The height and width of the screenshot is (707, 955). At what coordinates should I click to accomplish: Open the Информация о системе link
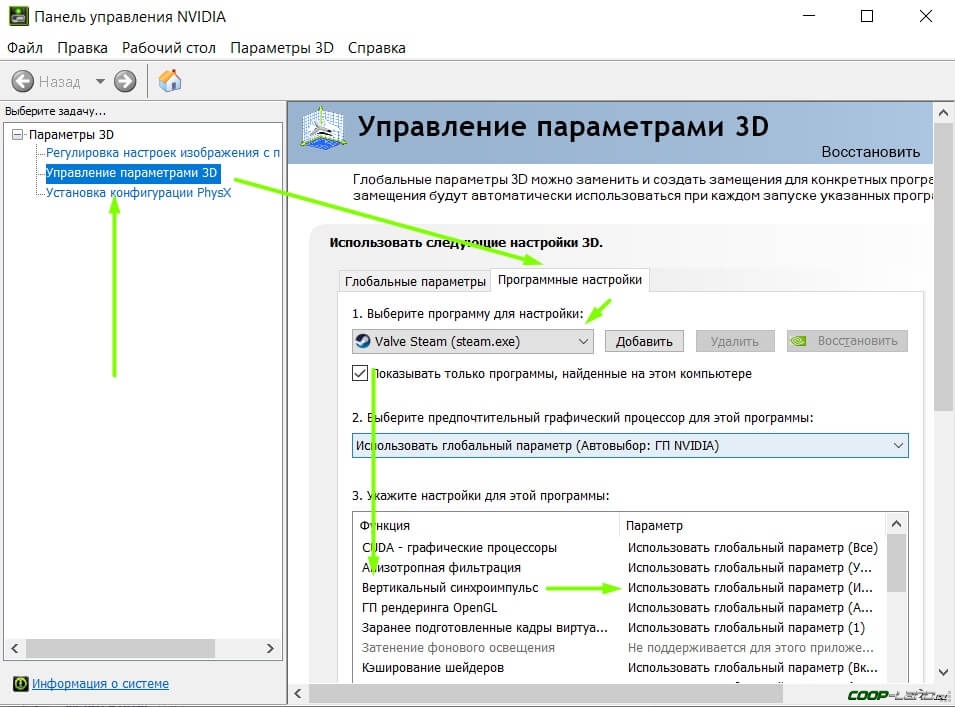point(100,684)
